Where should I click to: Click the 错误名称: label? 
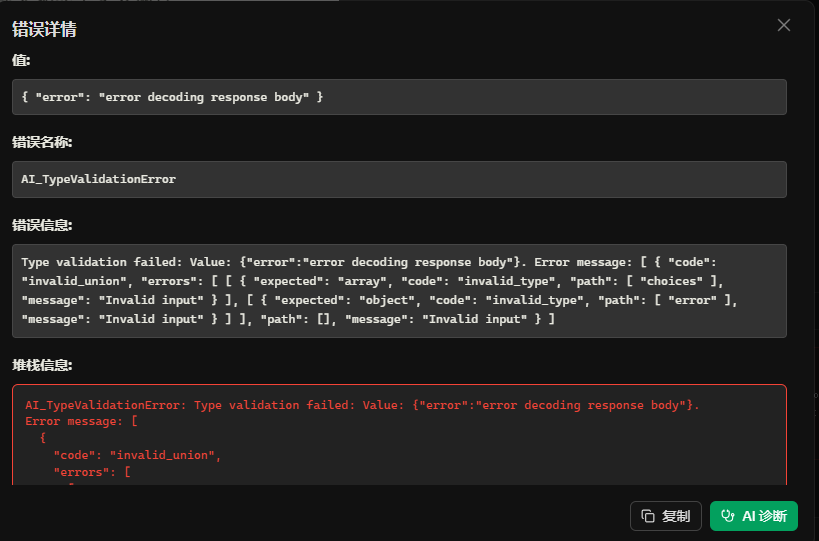pyautogui.click(x=42, y=142)
